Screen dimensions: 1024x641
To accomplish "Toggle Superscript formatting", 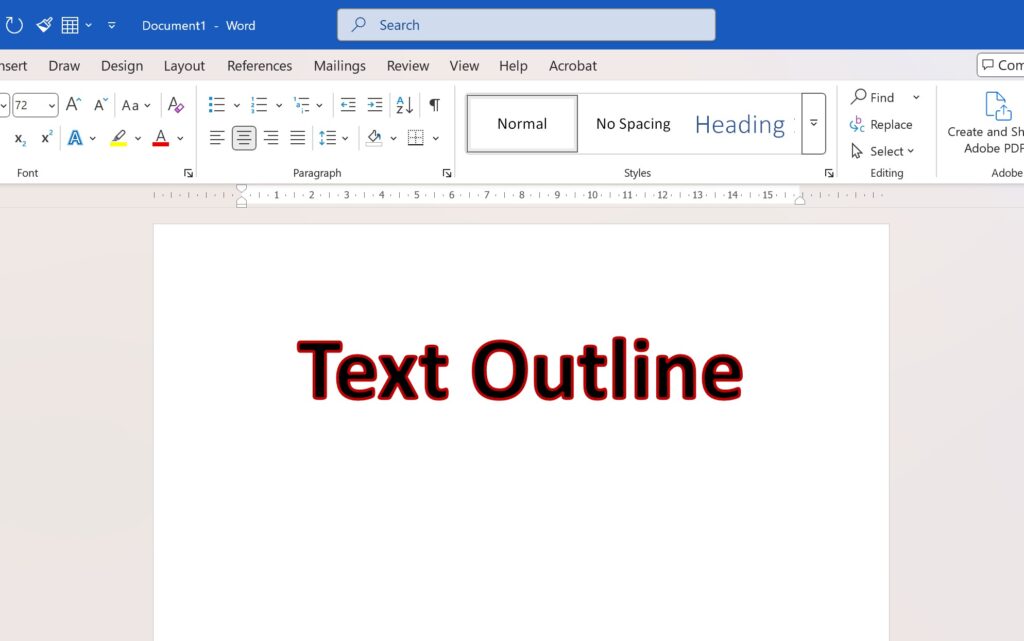I will click(46, 138).
